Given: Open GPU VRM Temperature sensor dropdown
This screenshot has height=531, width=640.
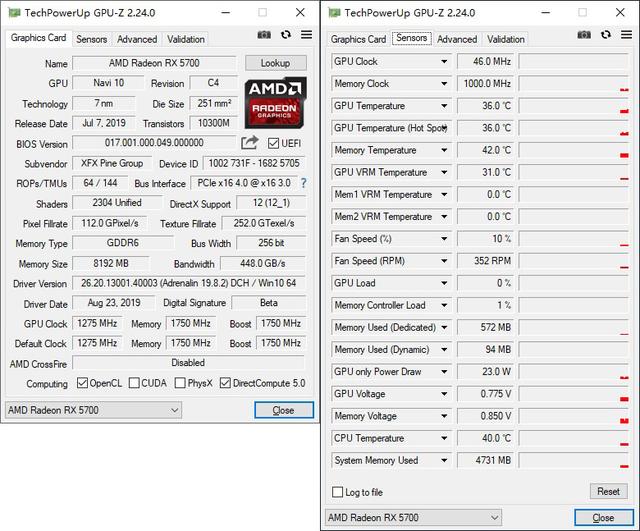Looking at the screenshot, I should (444, 172).
